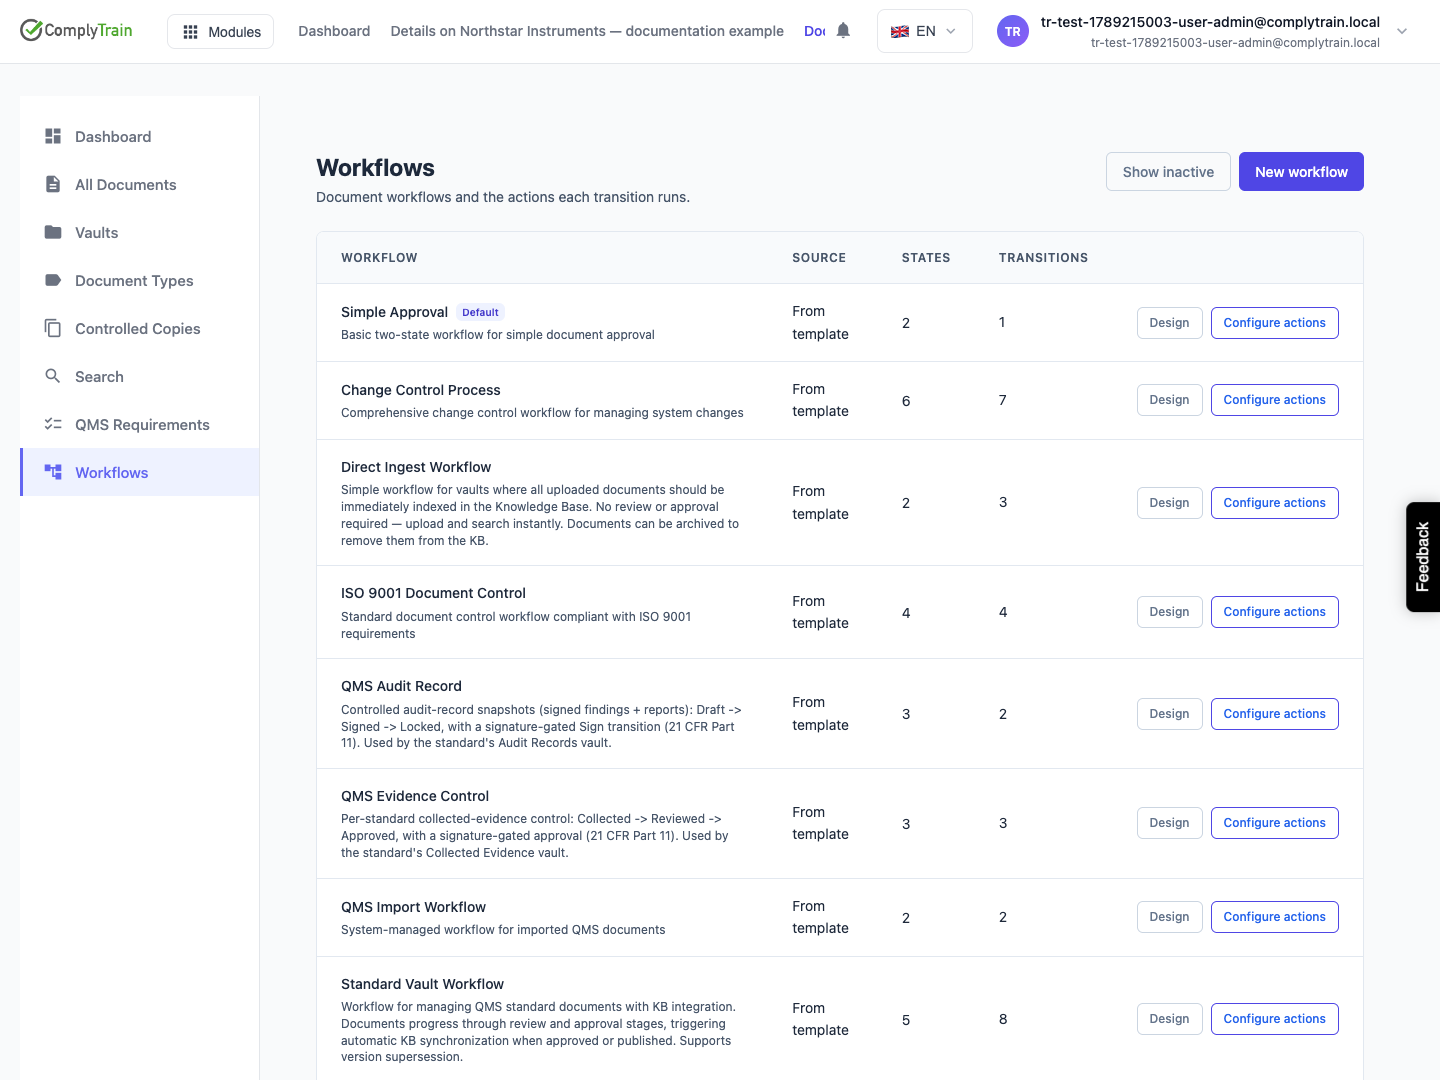The width and height of the screenshot is (1440, 1080).
Task: Design the Change Control Process workflow
Action: [x=1169, y=400]
